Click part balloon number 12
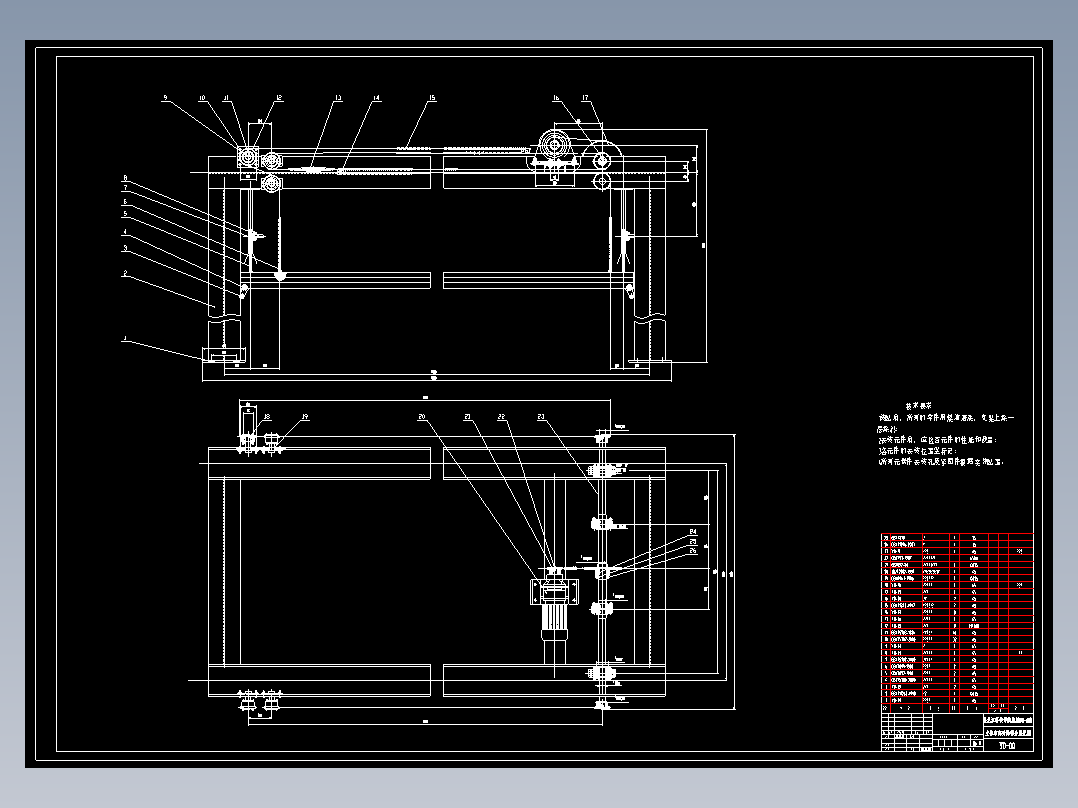Viewport: 1078px width, 808px height. pos(279,98)
